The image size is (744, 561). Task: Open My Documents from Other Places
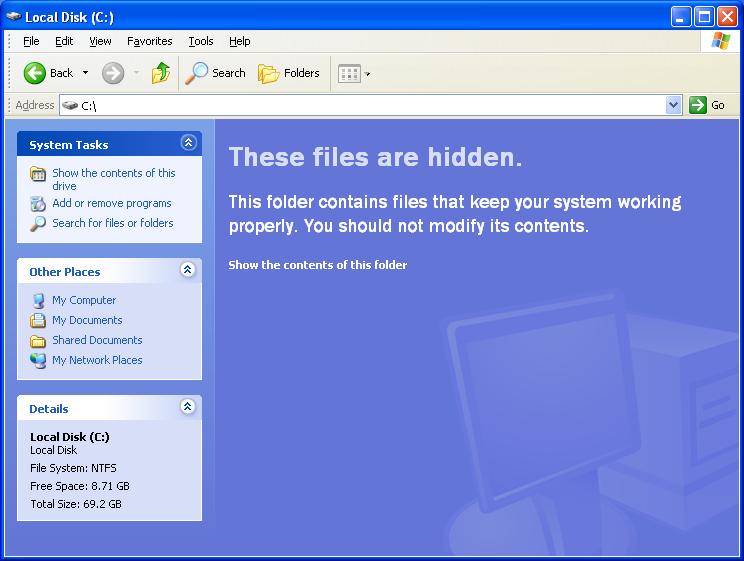87,320
